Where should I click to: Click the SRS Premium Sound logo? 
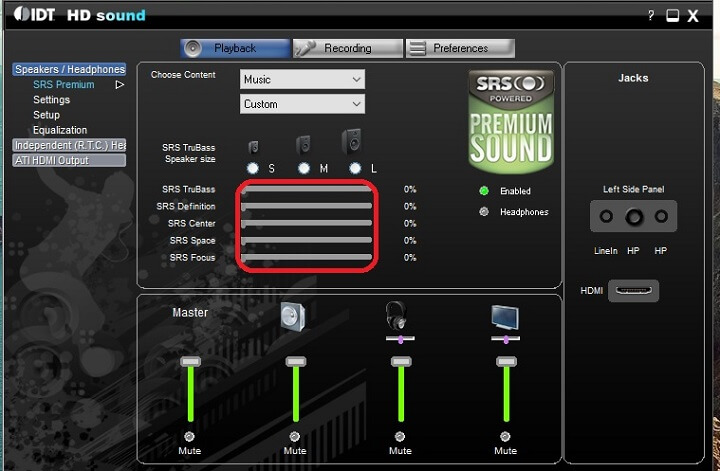point(511,120)
